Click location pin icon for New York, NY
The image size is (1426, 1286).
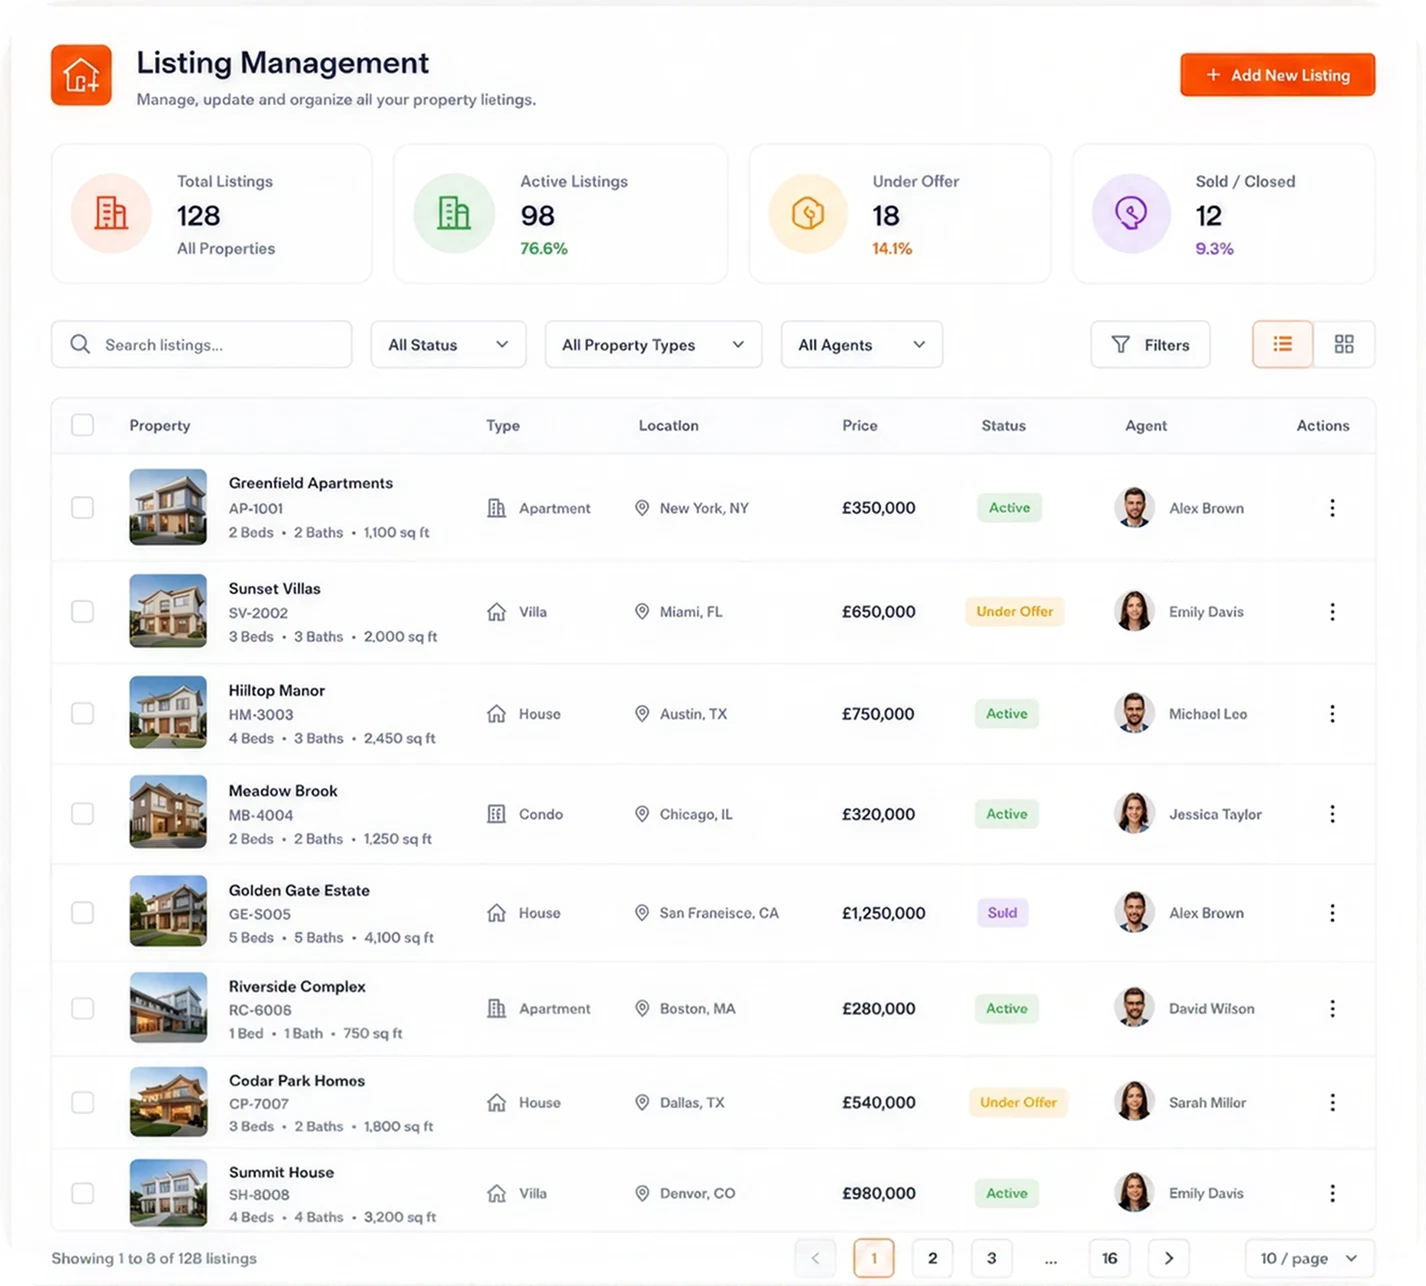(x=642, y=508)
